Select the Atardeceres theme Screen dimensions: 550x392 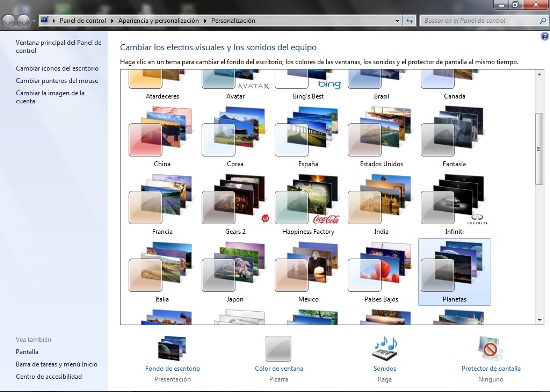click(x=162, y=85)
